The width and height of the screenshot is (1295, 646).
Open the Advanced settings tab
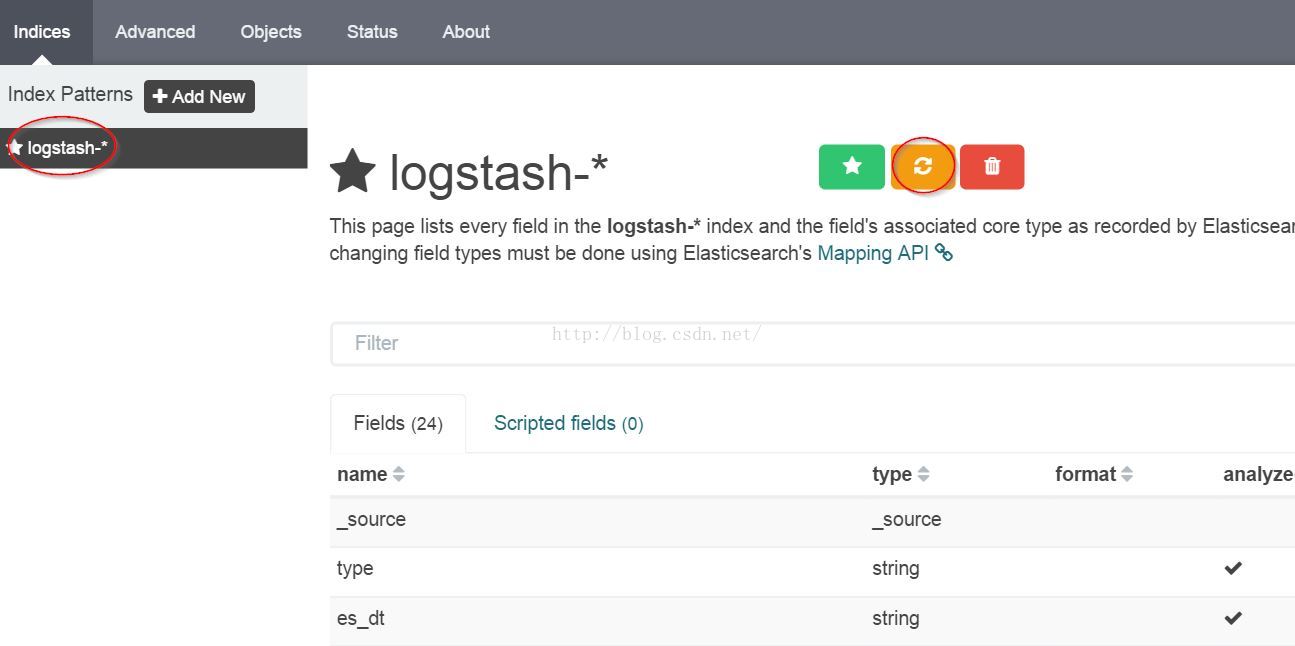point(155,32)
